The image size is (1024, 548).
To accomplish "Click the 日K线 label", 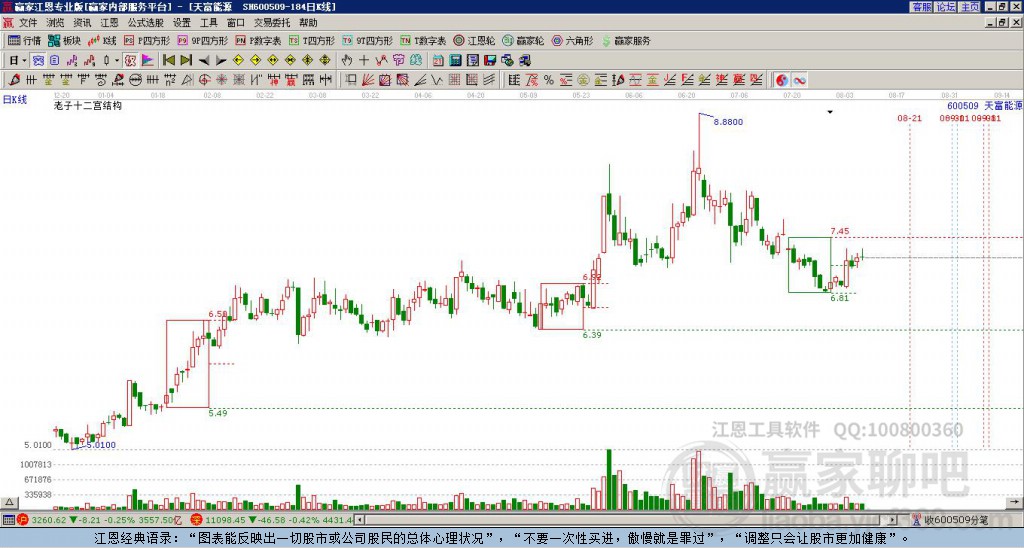I will pyautogui.click(x=15, y=99).
